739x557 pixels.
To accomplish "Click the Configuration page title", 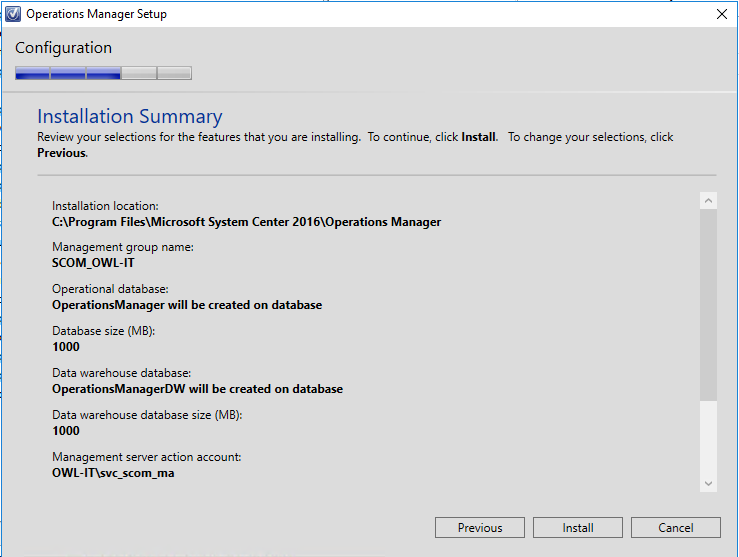I will point(64,48).
